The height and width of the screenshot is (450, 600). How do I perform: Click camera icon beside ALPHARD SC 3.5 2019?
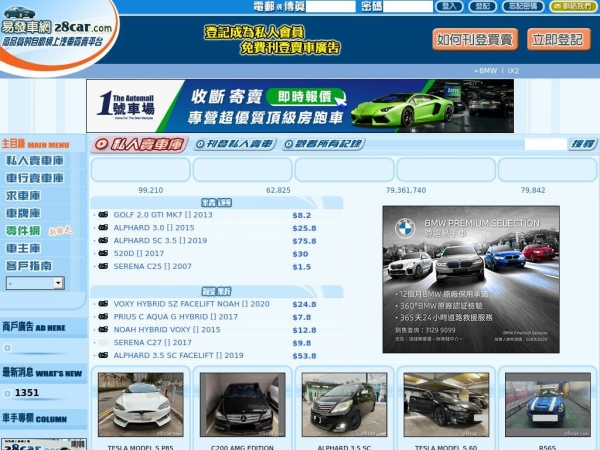[x=103, y=240]
